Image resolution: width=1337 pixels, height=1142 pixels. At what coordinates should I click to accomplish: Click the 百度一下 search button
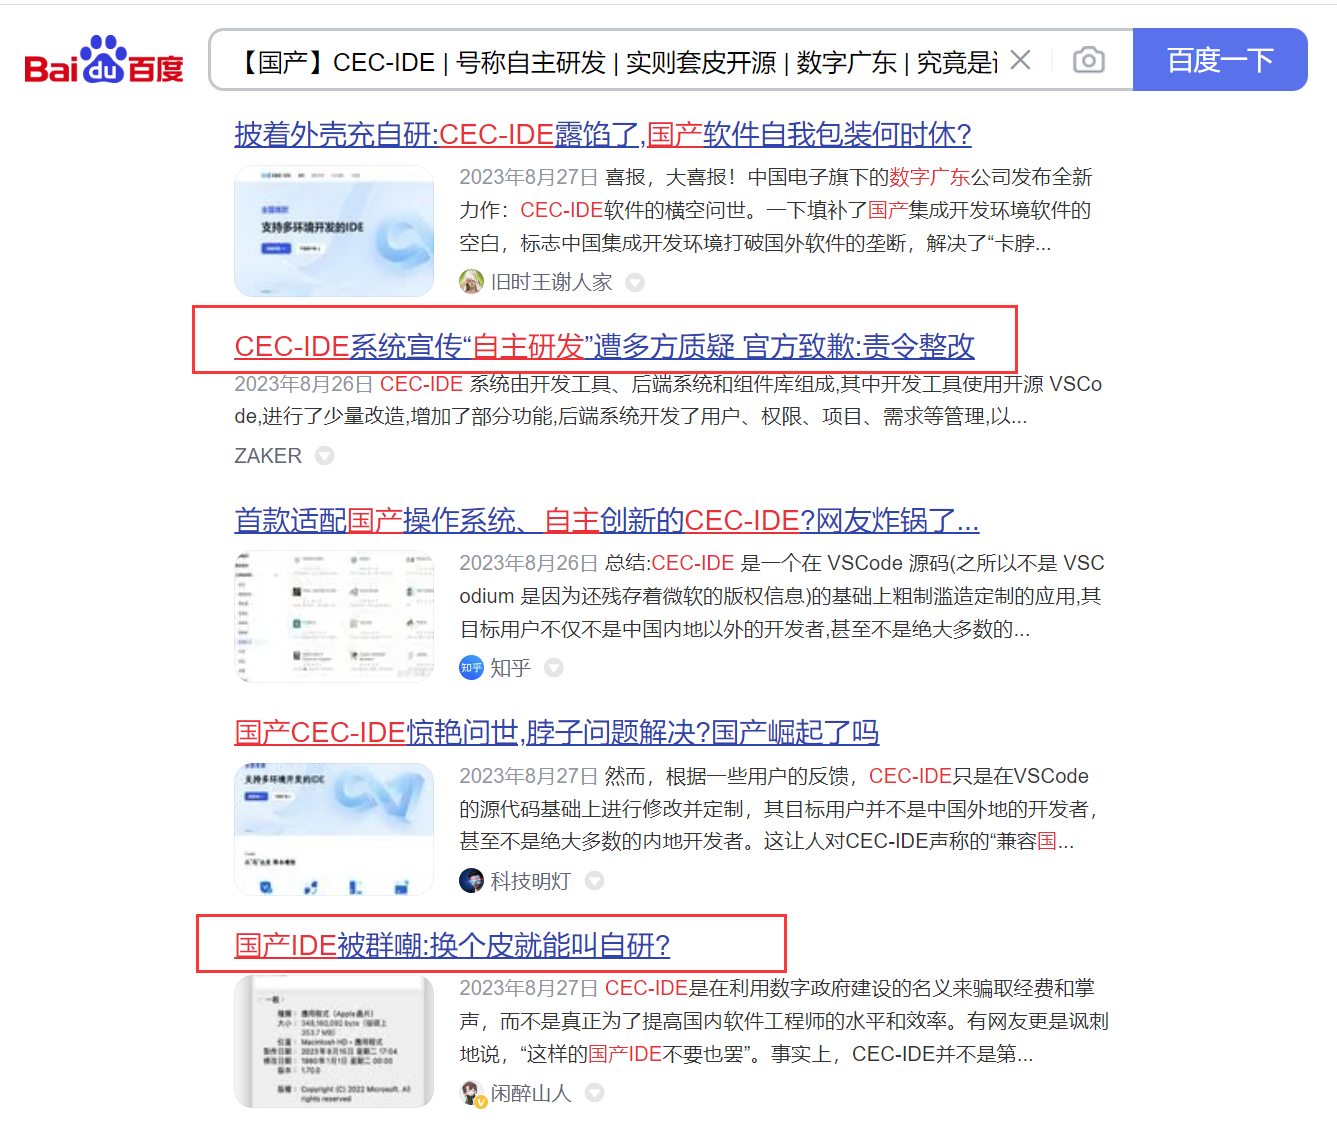(x=1220, y=60)
